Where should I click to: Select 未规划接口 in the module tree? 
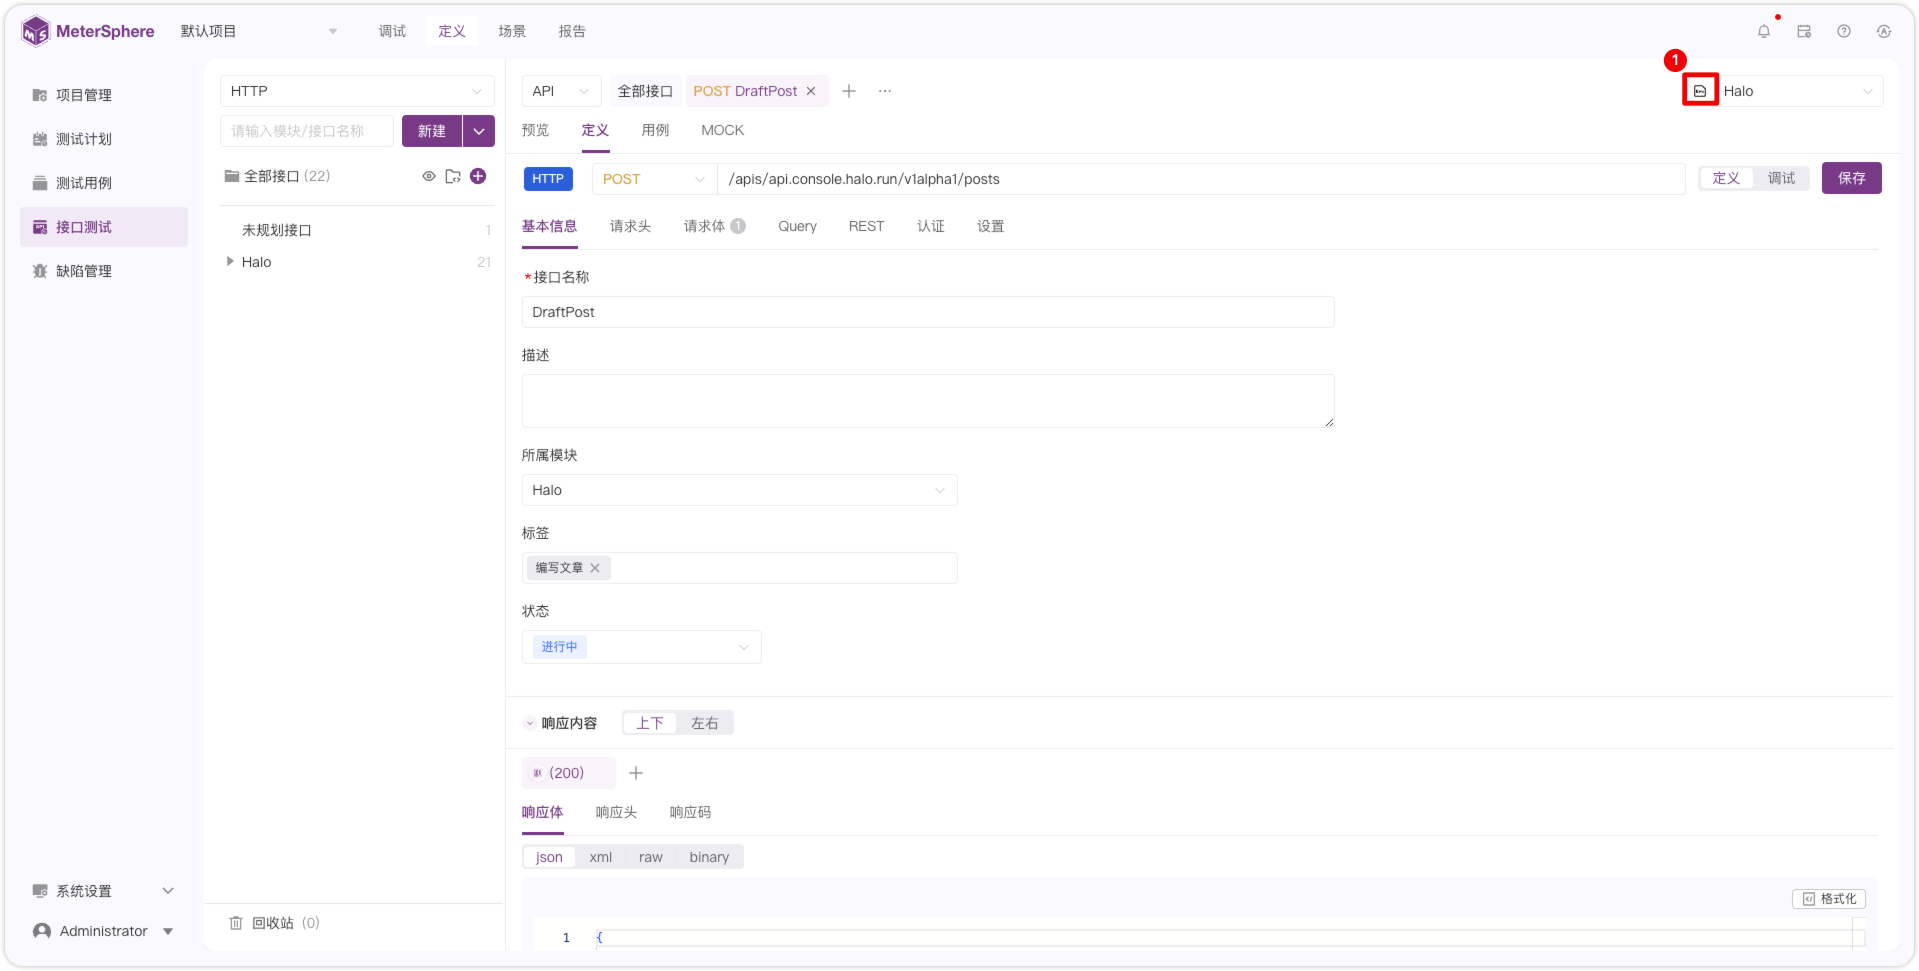point(277,230)
